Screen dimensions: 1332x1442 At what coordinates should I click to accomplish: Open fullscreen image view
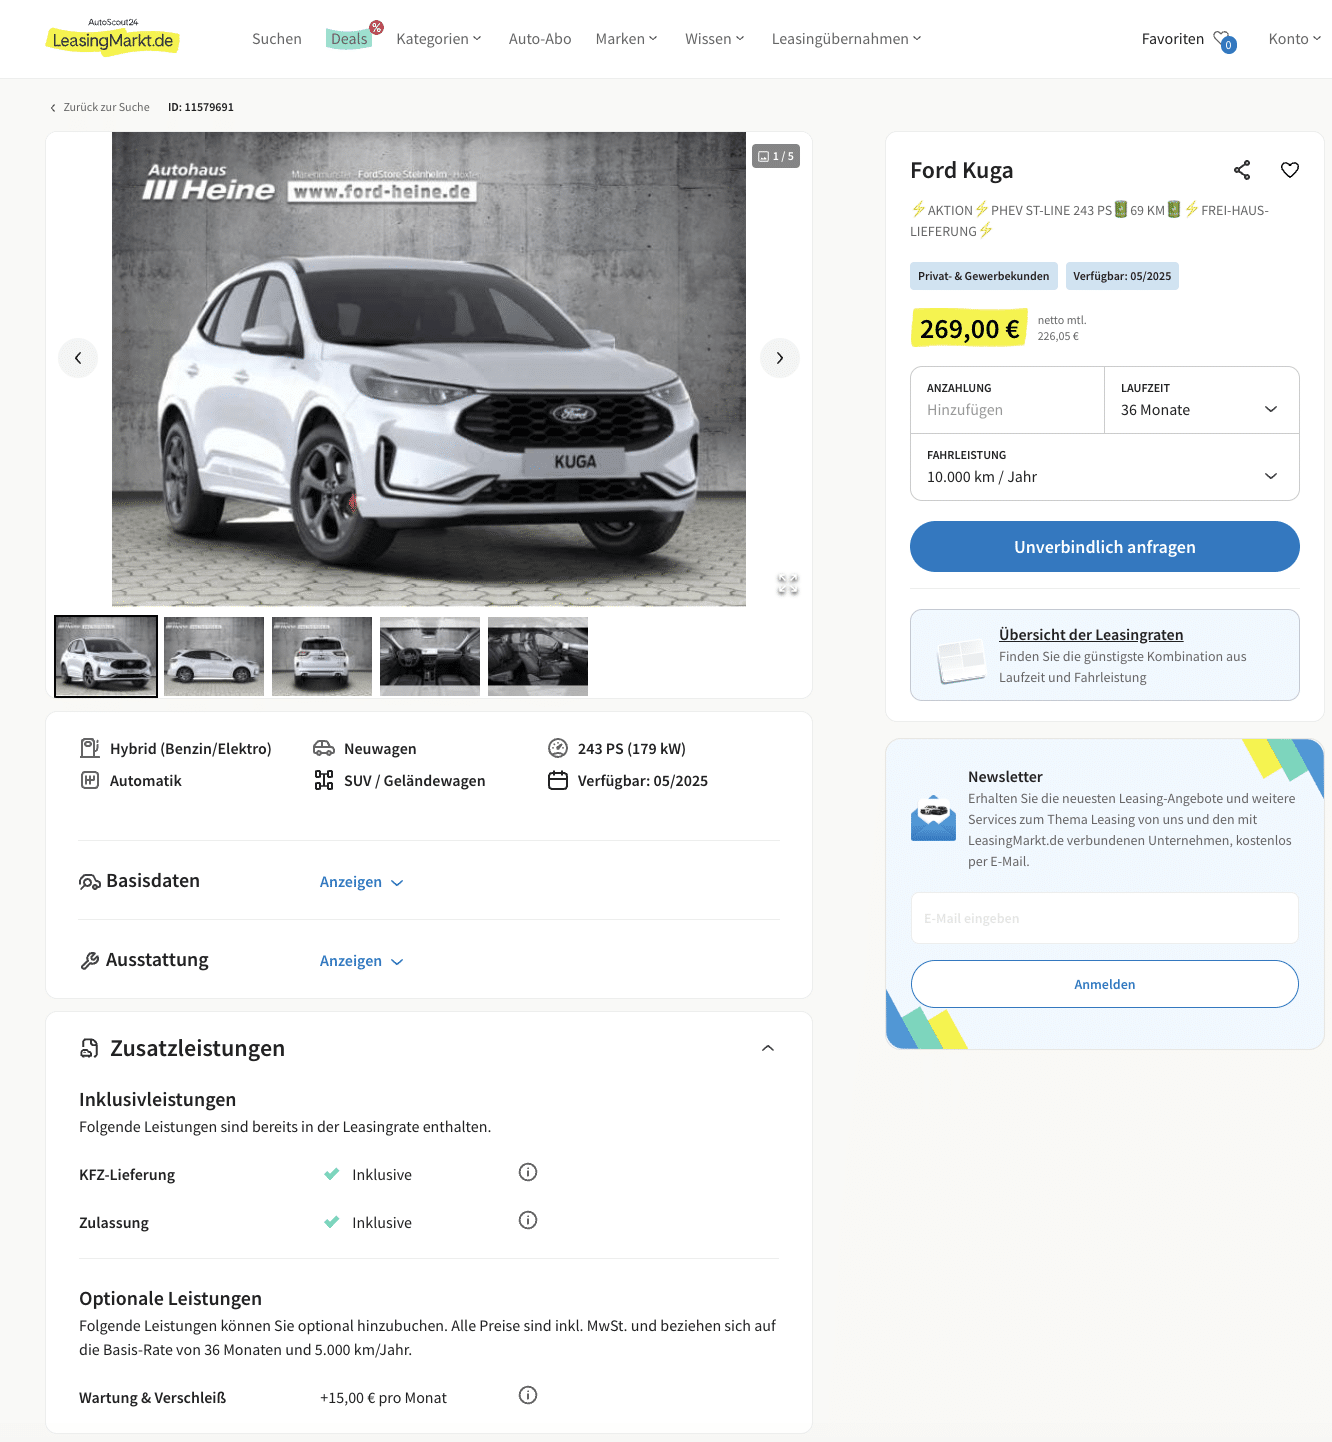pyautogui.click(x=788, y=584)
